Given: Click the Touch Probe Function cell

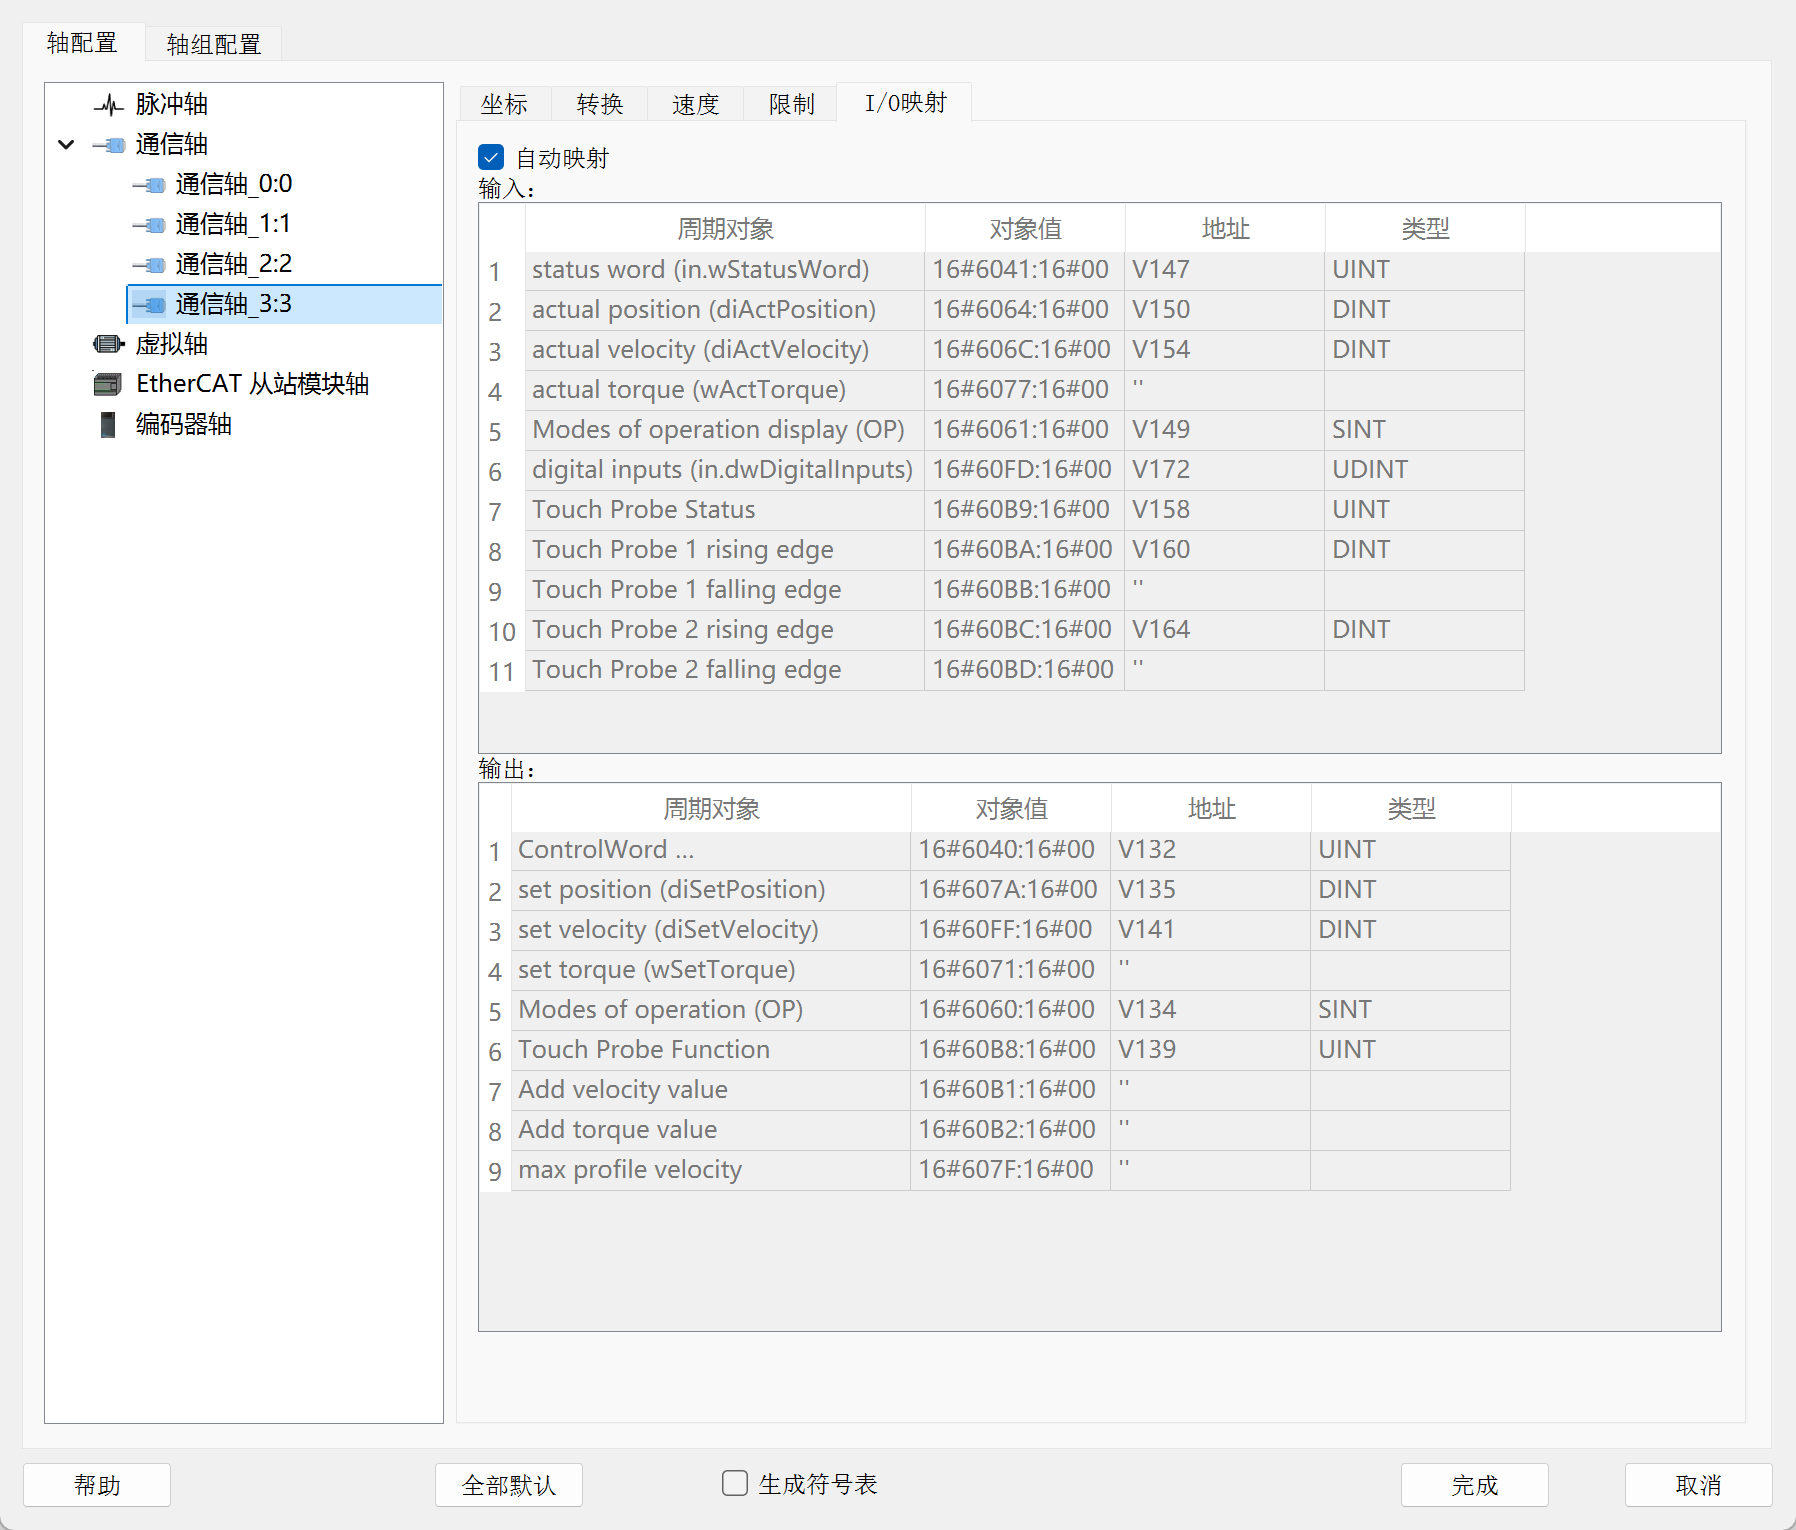Looking at the screenshot, I should pos(711,1050).
